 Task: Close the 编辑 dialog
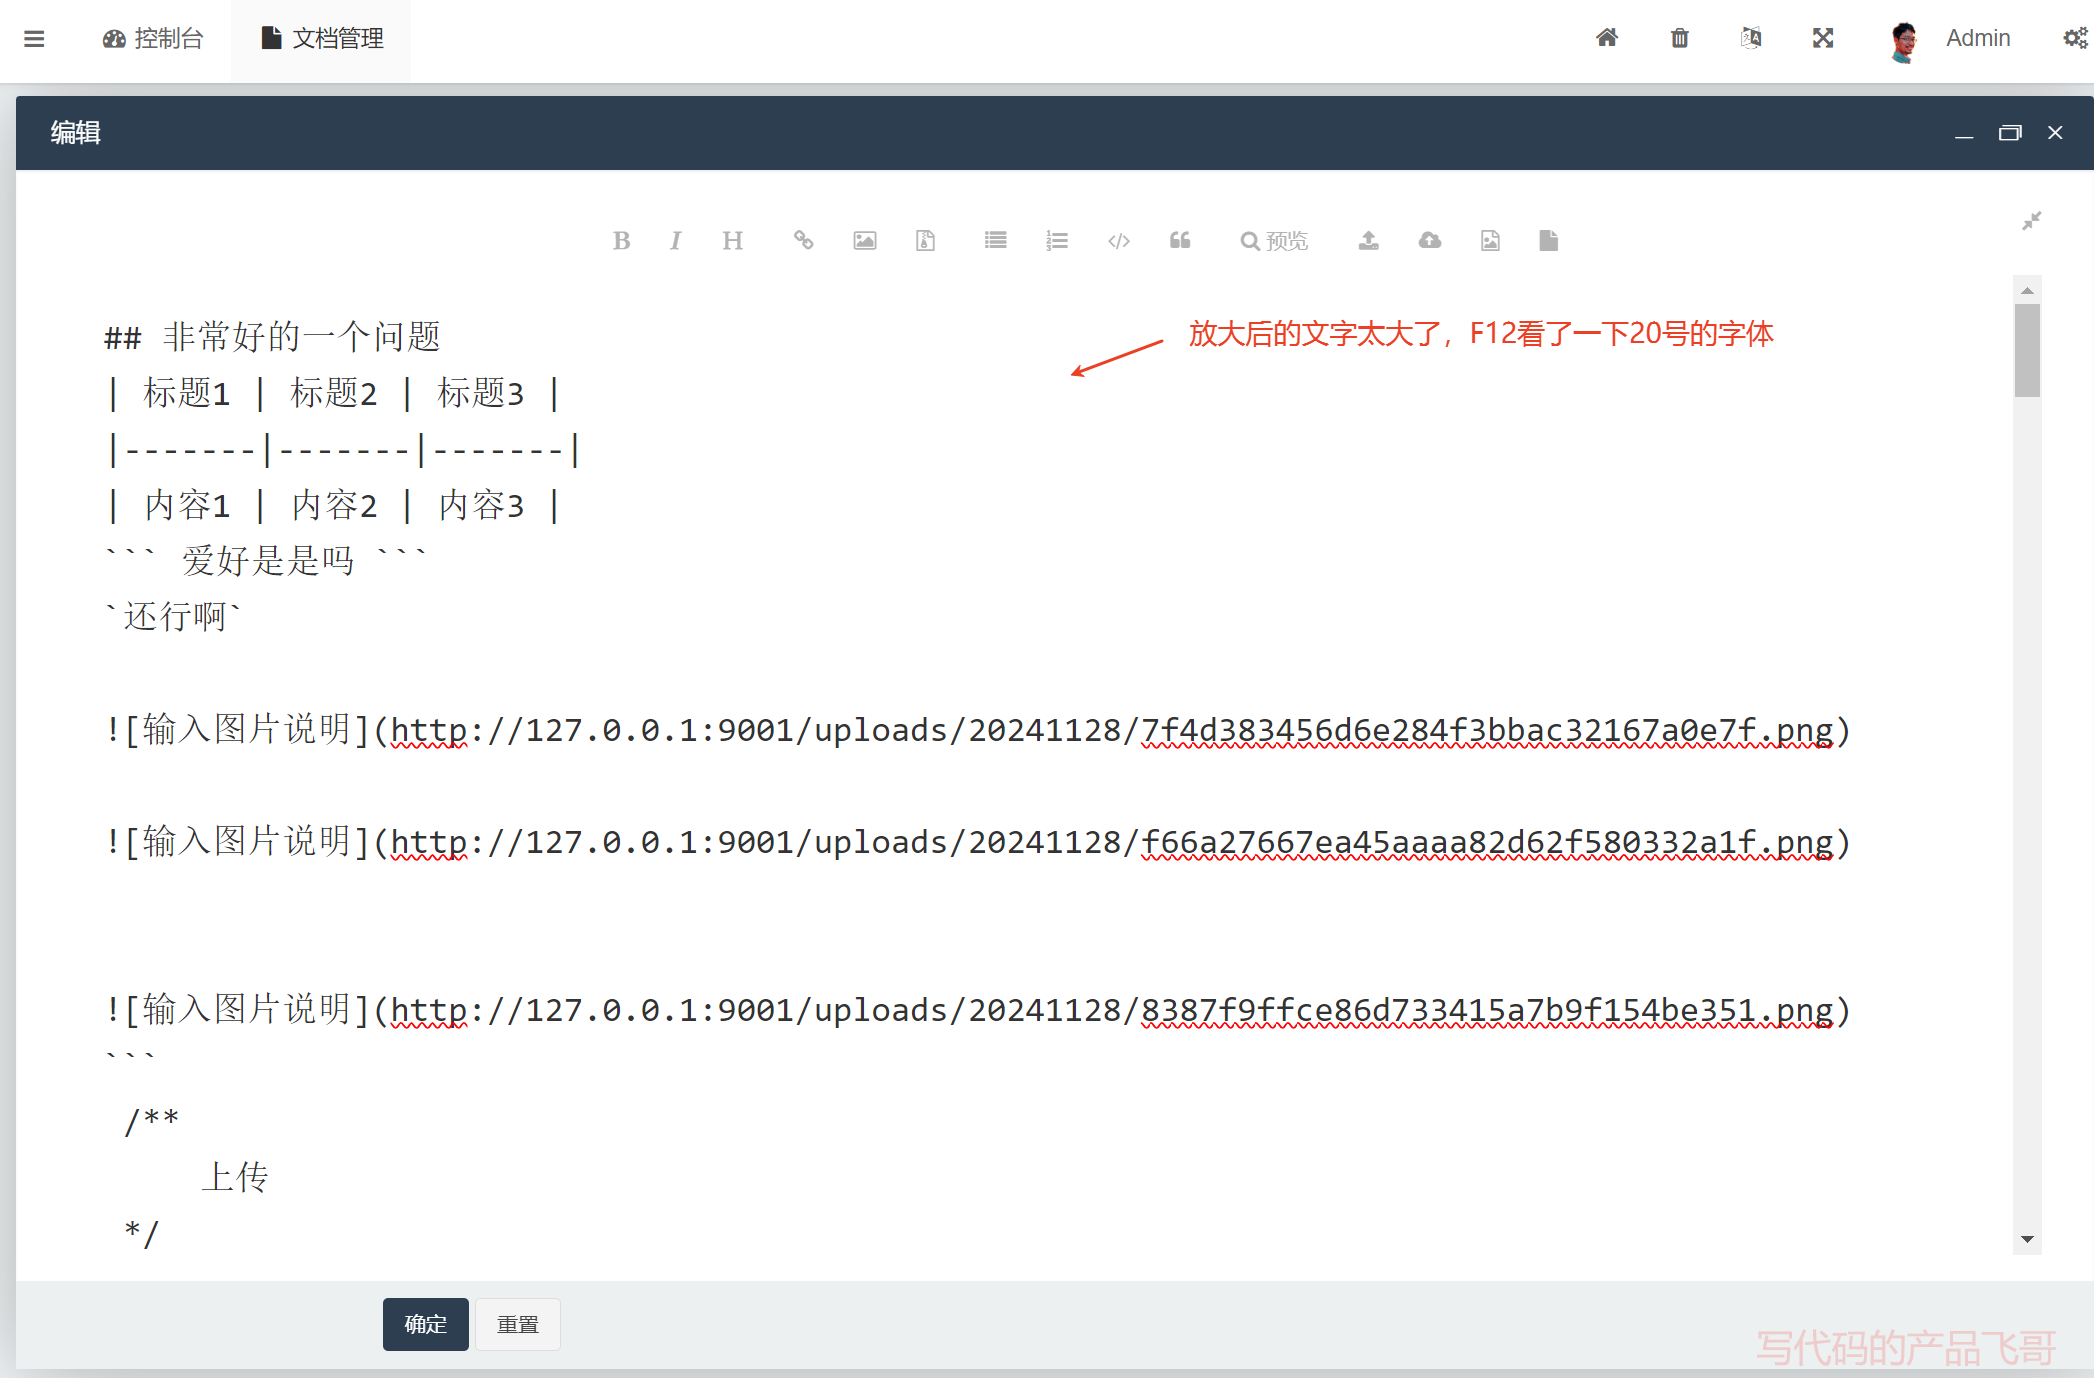[x=2055, y=133]
